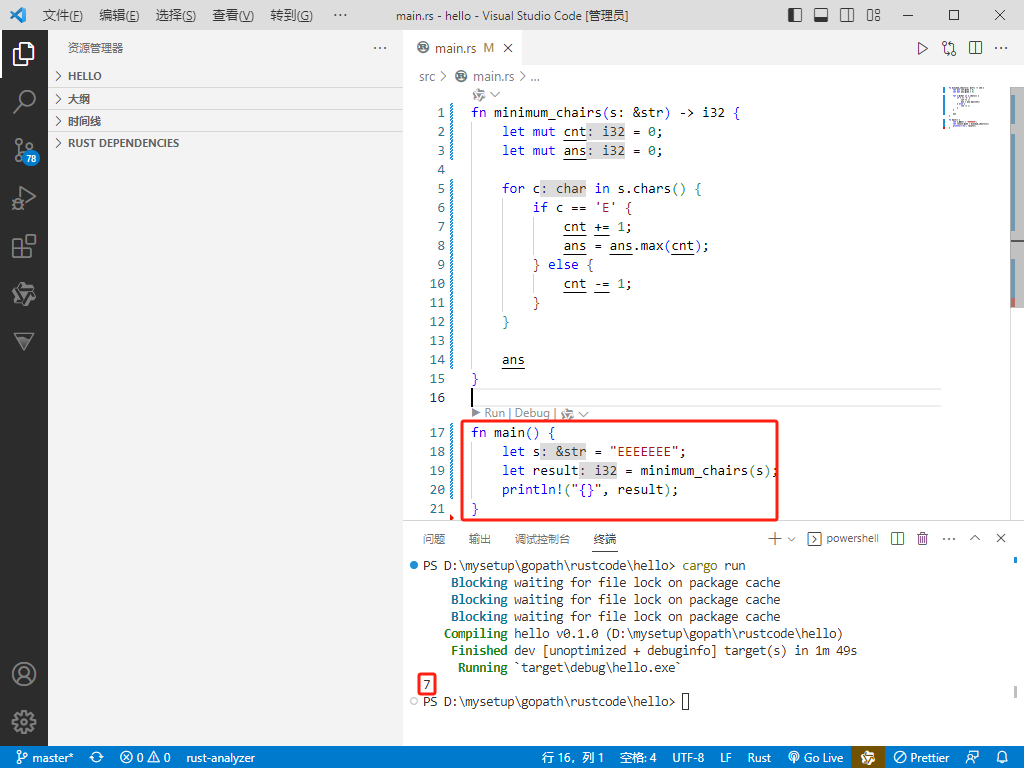
Task: Open the Run and Debug view
Action: coord(24,198)
